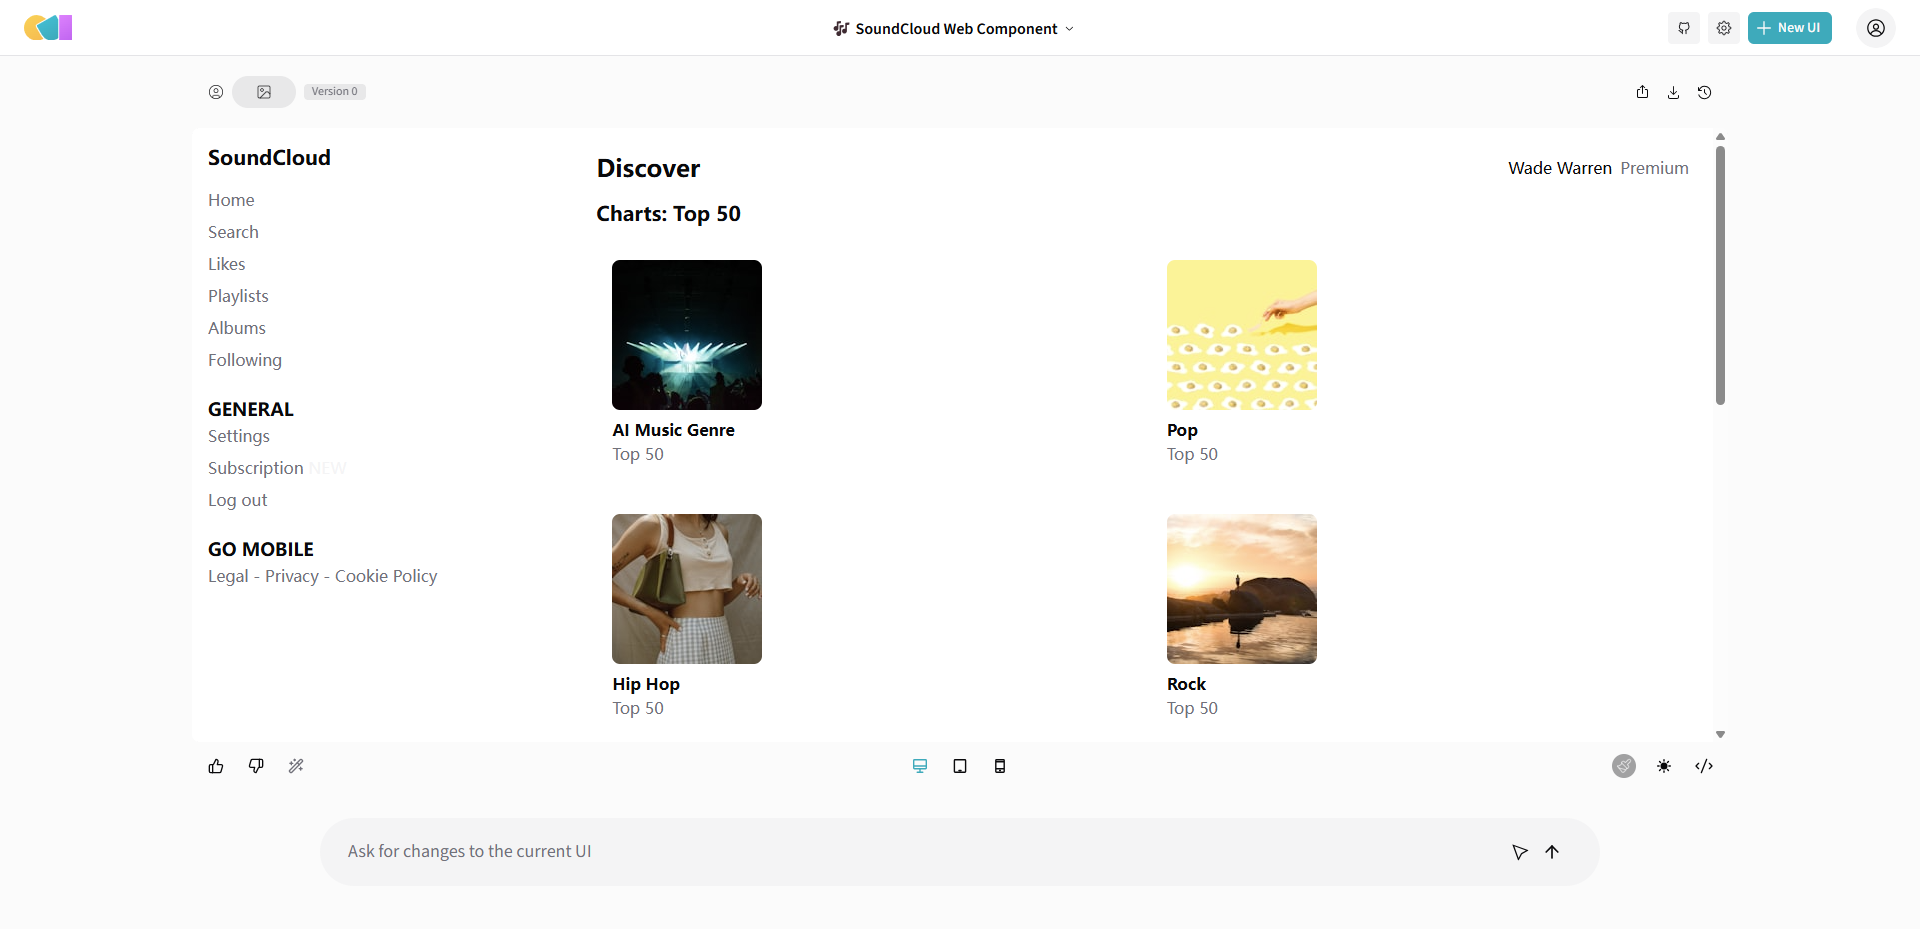Switch to tablet preview mode
Image resolution: width=1920 pixels, height=929 pixels.
click(960, 766)
